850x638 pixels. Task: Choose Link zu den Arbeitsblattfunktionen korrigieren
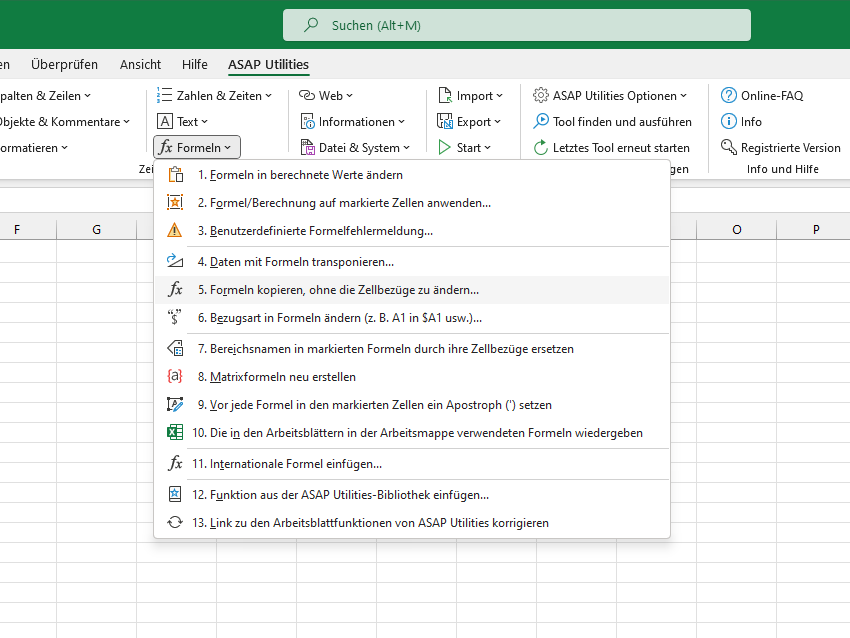412,523
